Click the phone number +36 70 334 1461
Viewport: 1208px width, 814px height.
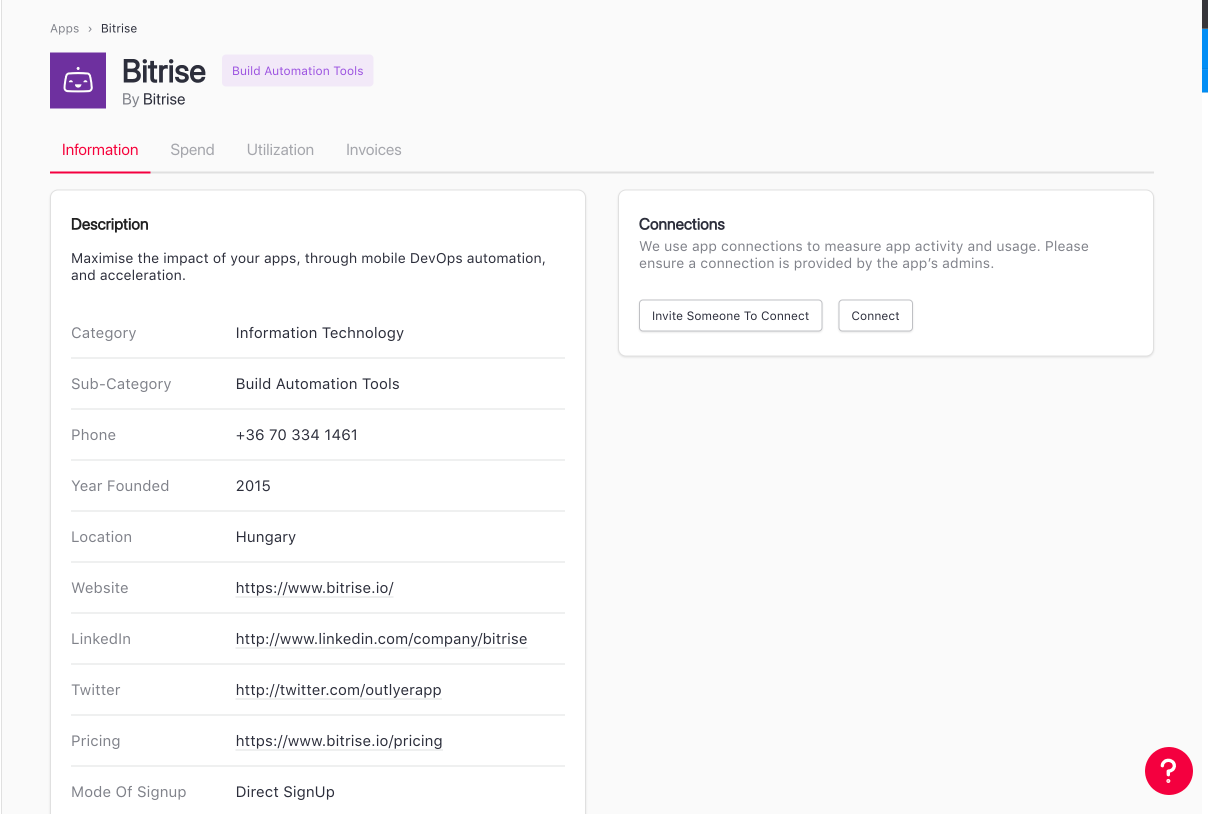[297, 435]
